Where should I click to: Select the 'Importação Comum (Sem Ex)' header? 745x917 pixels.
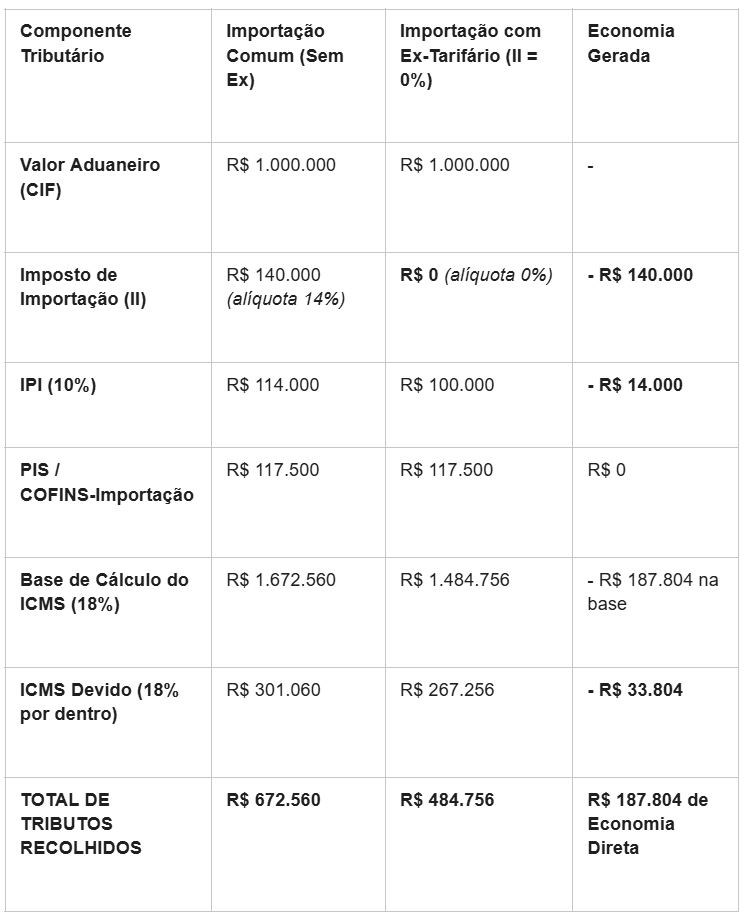coord(285,56)
